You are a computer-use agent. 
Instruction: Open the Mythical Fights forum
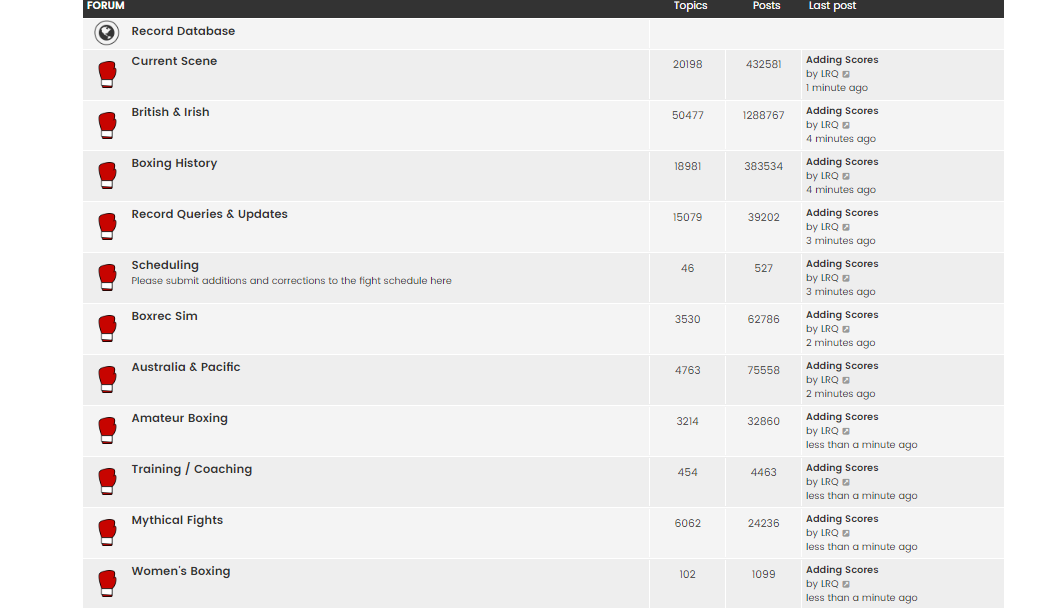[x=177, y=520]
